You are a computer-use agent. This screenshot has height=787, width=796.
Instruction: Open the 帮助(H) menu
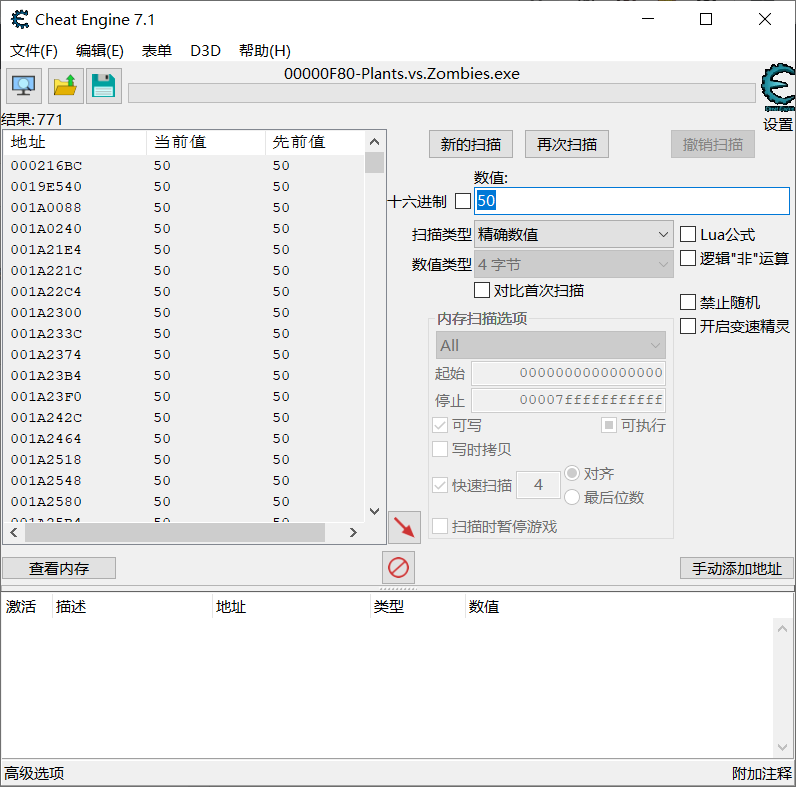pos(264,51)
